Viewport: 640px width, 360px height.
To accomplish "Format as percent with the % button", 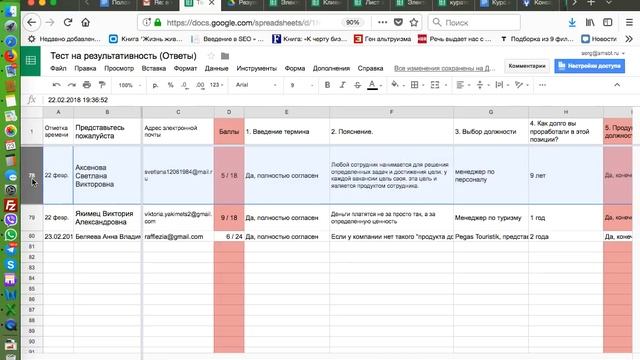I will tap(170, 85).
